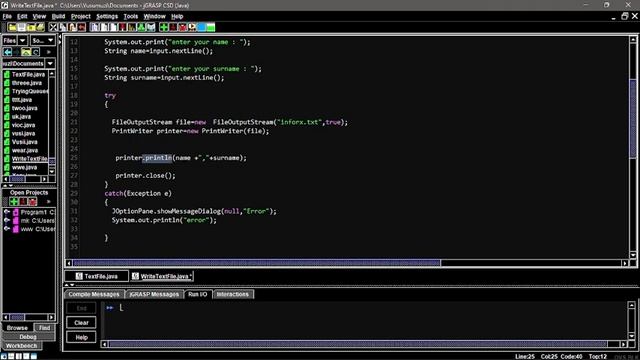Select uk.java in the file list

click(21, 117)
